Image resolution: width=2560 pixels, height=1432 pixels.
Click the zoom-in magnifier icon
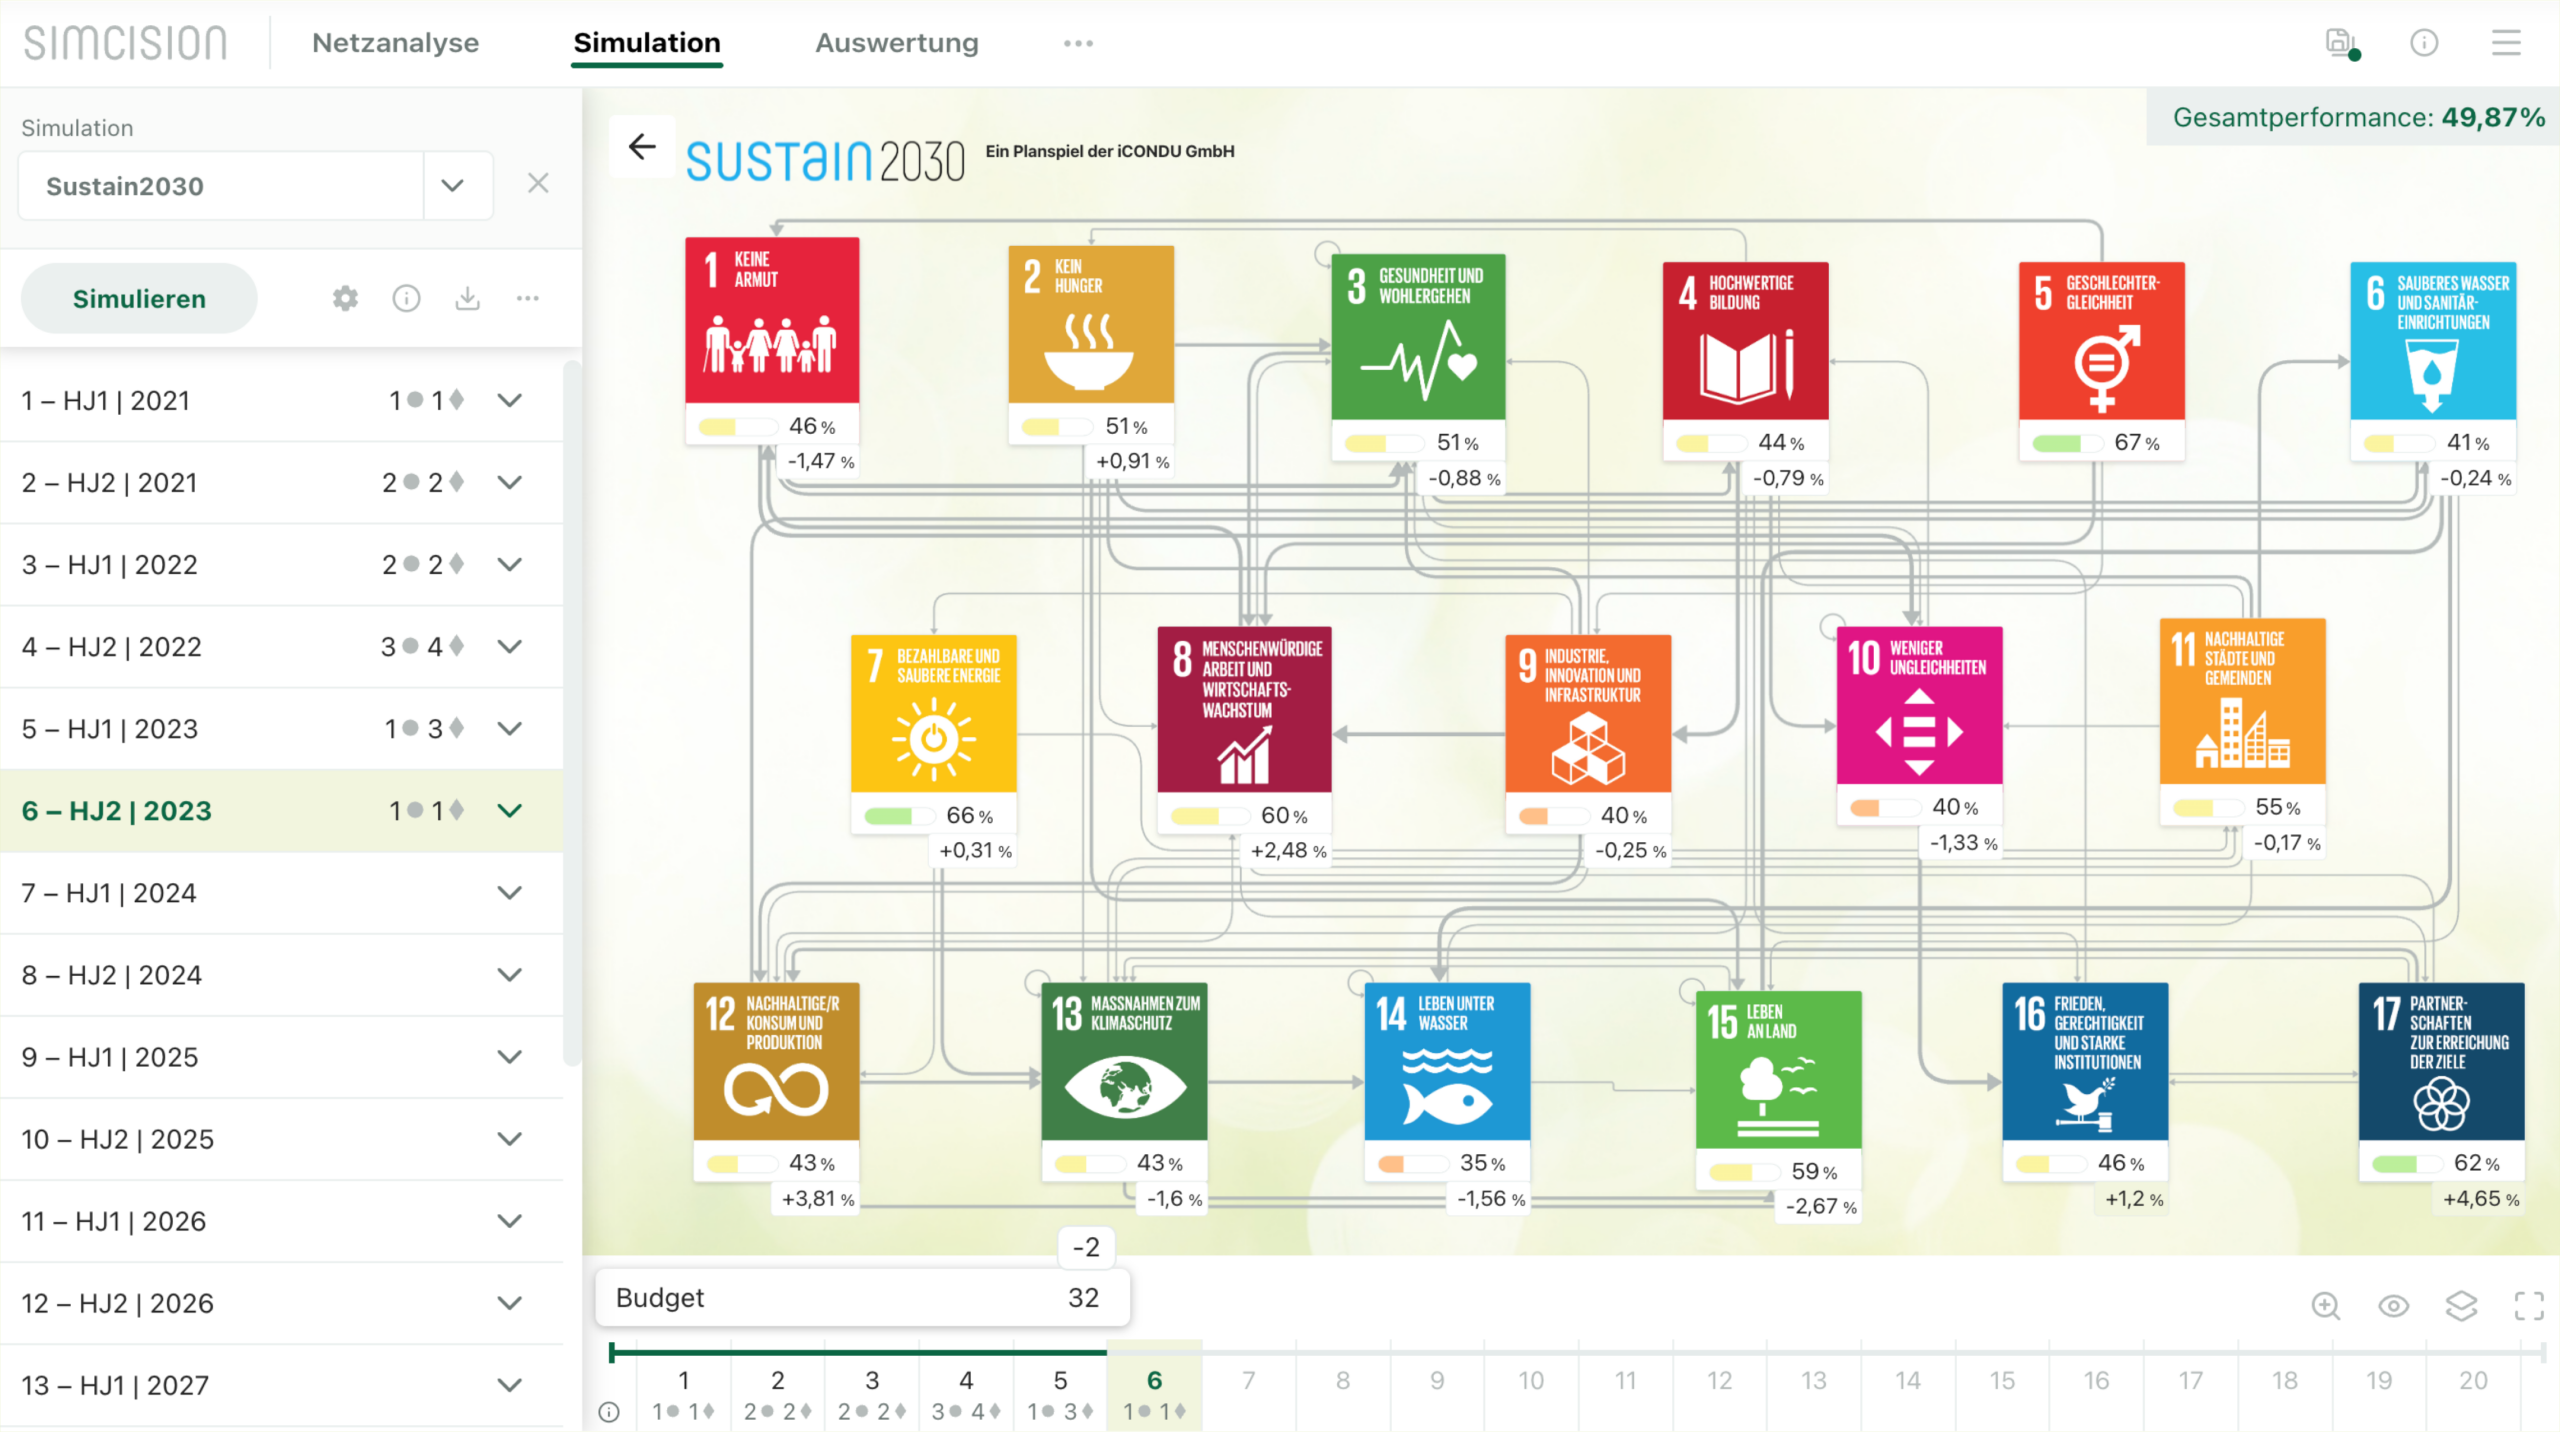tap(2325, 1306)
